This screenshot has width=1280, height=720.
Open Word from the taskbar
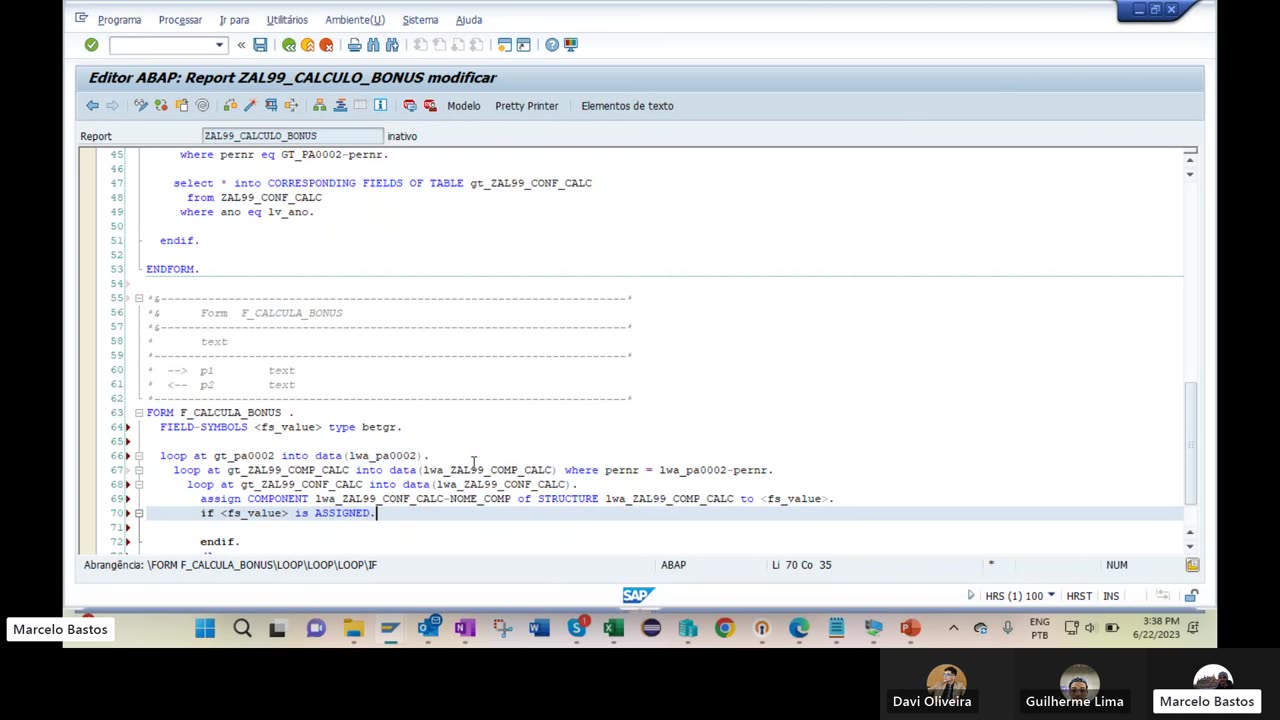539,628
